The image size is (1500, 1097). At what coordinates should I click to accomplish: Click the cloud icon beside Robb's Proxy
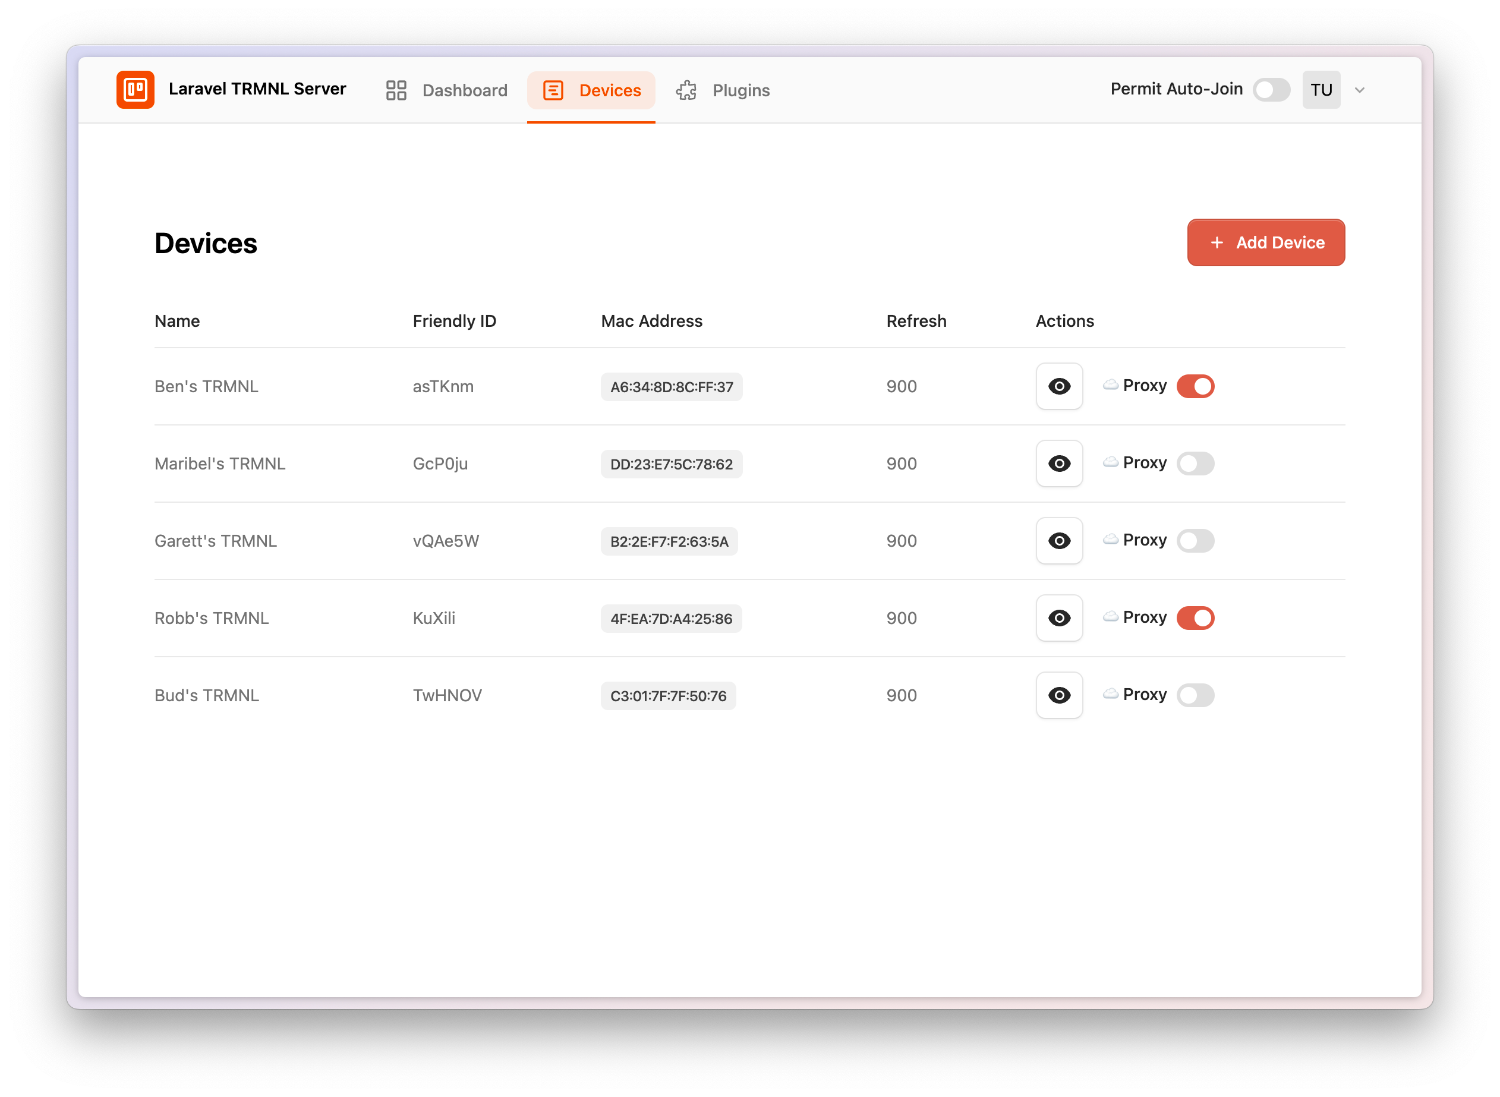(x=1110, y=617)
